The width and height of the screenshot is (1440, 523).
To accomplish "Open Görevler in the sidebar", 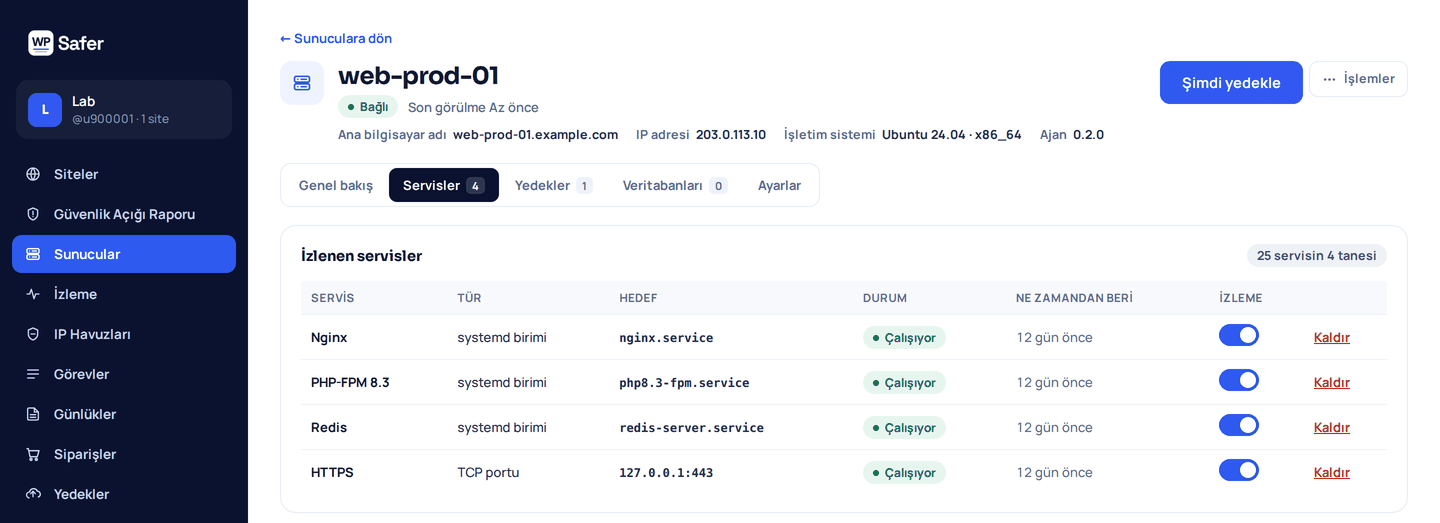I will click(124, 374).
